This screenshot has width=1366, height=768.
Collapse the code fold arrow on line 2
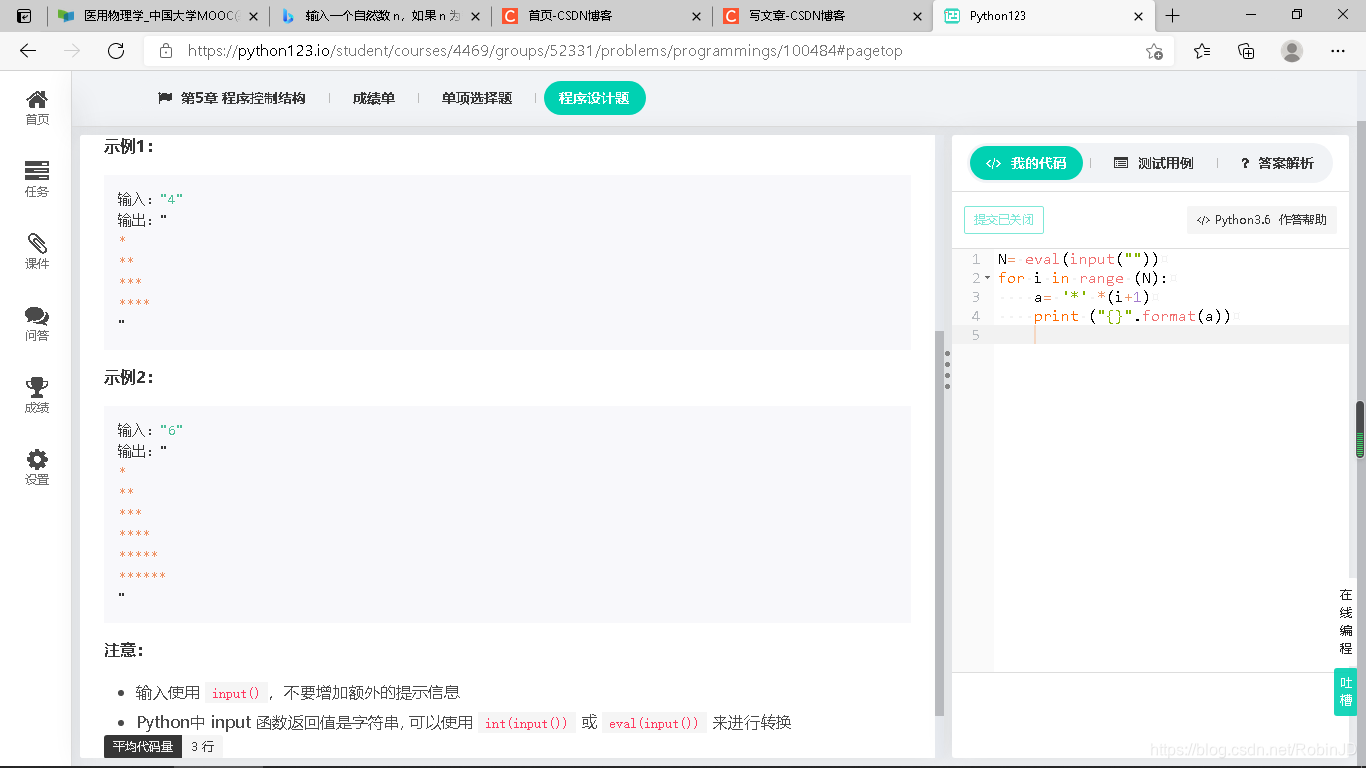(x=988, y=278)
